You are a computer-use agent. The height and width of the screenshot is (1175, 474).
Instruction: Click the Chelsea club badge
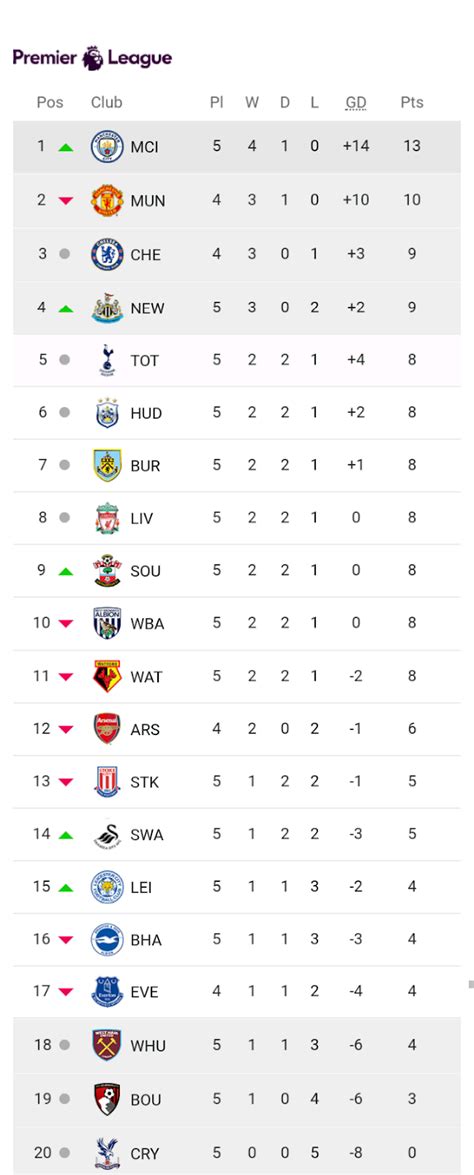tap(107, 254)
